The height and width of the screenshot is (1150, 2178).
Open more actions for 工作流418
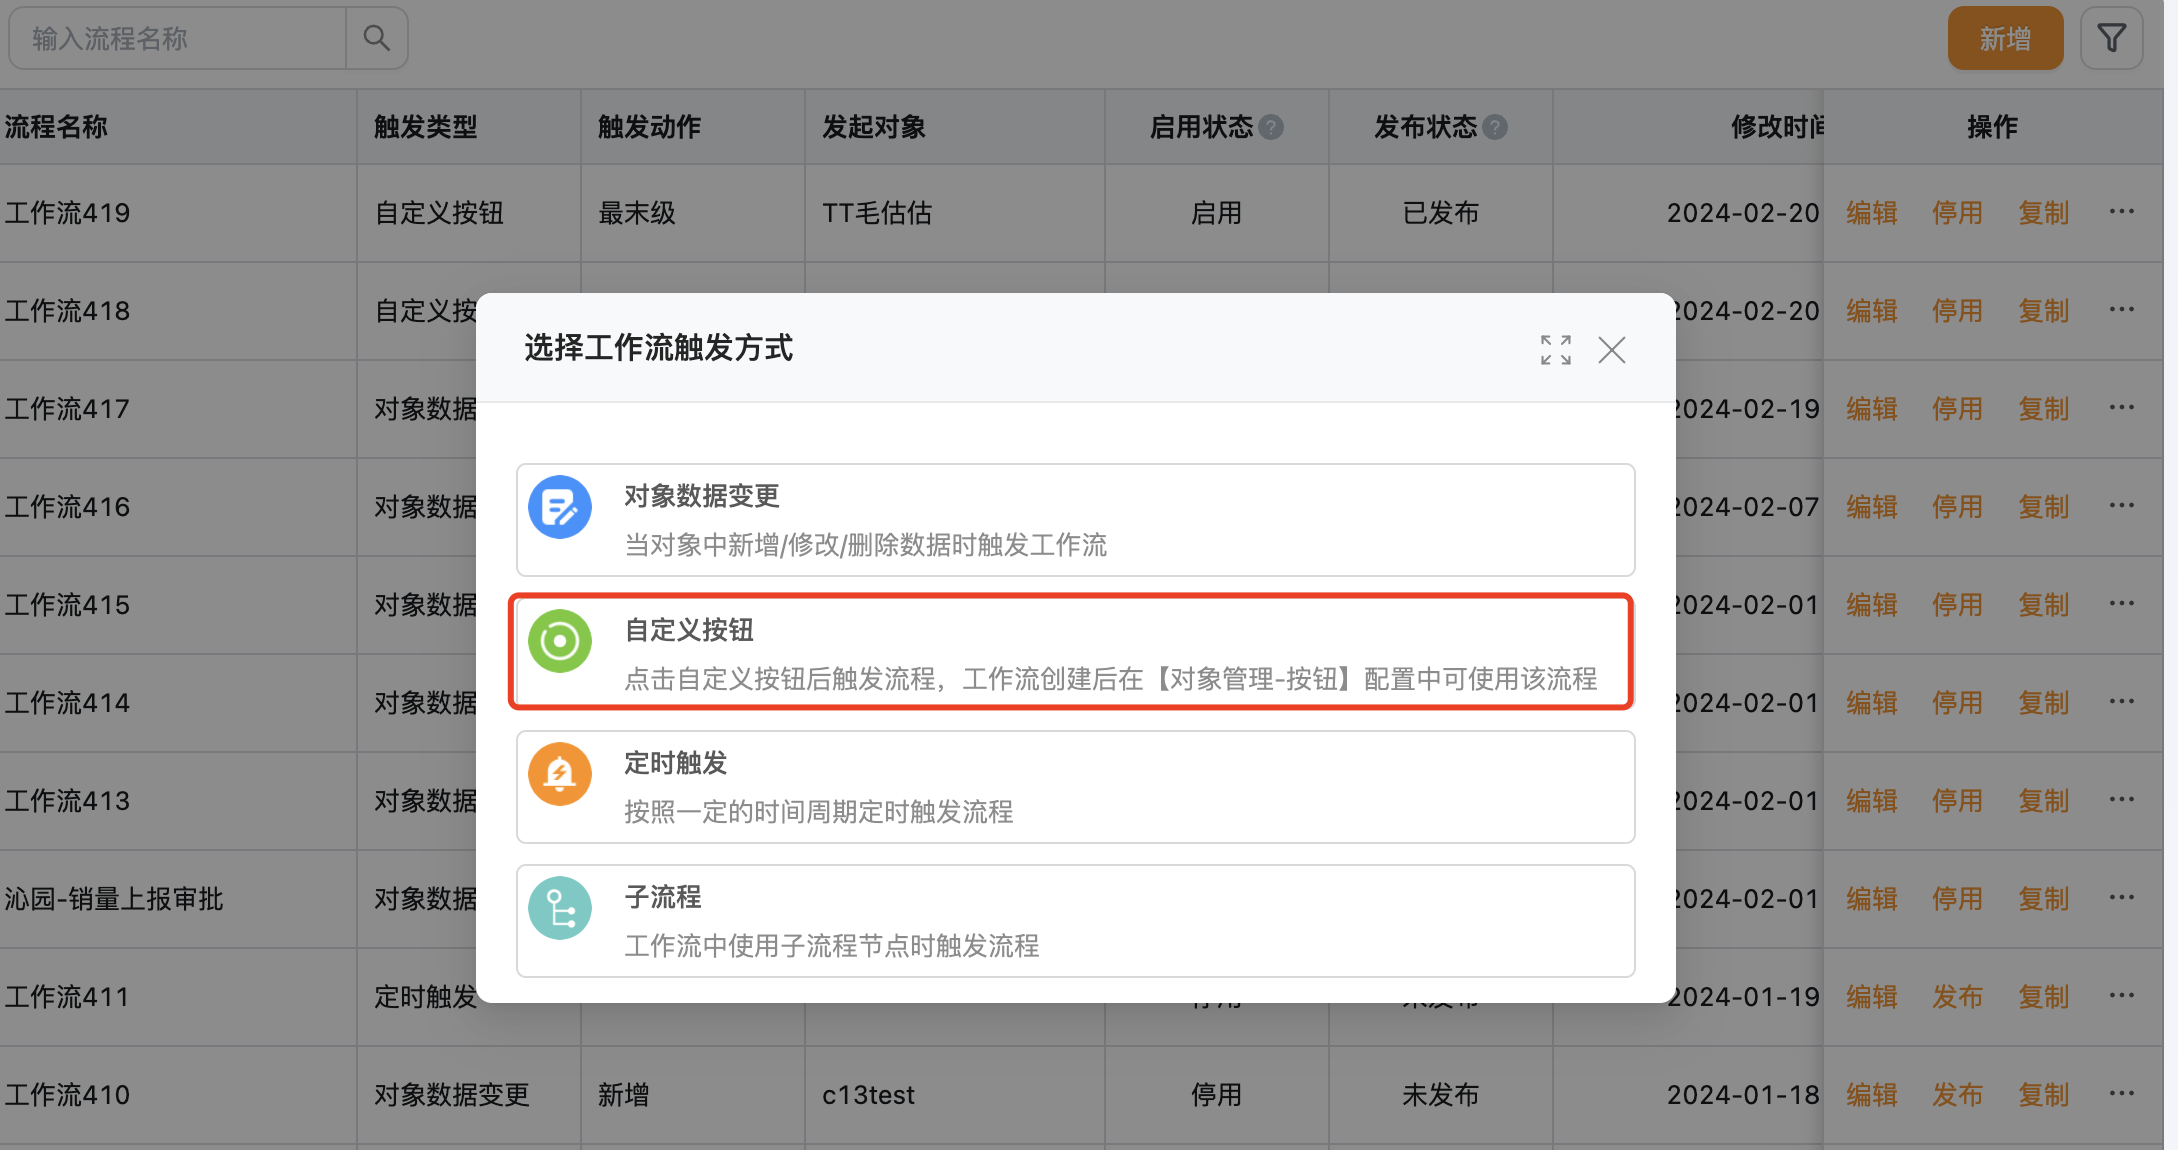pyautogui.click(x=2122, y=310)
